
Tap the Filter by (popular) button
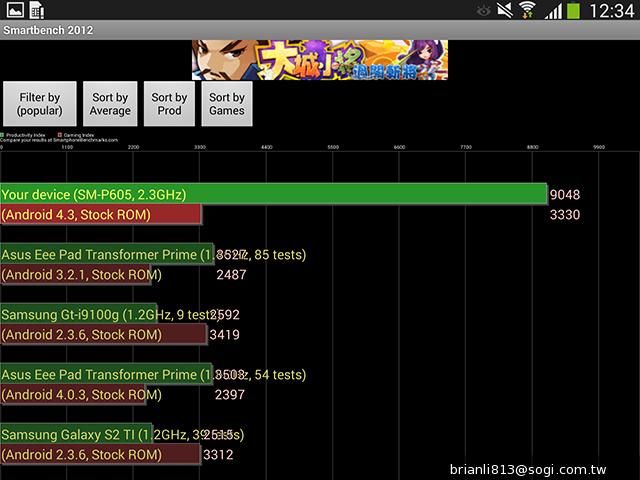[x=40, y=104]
